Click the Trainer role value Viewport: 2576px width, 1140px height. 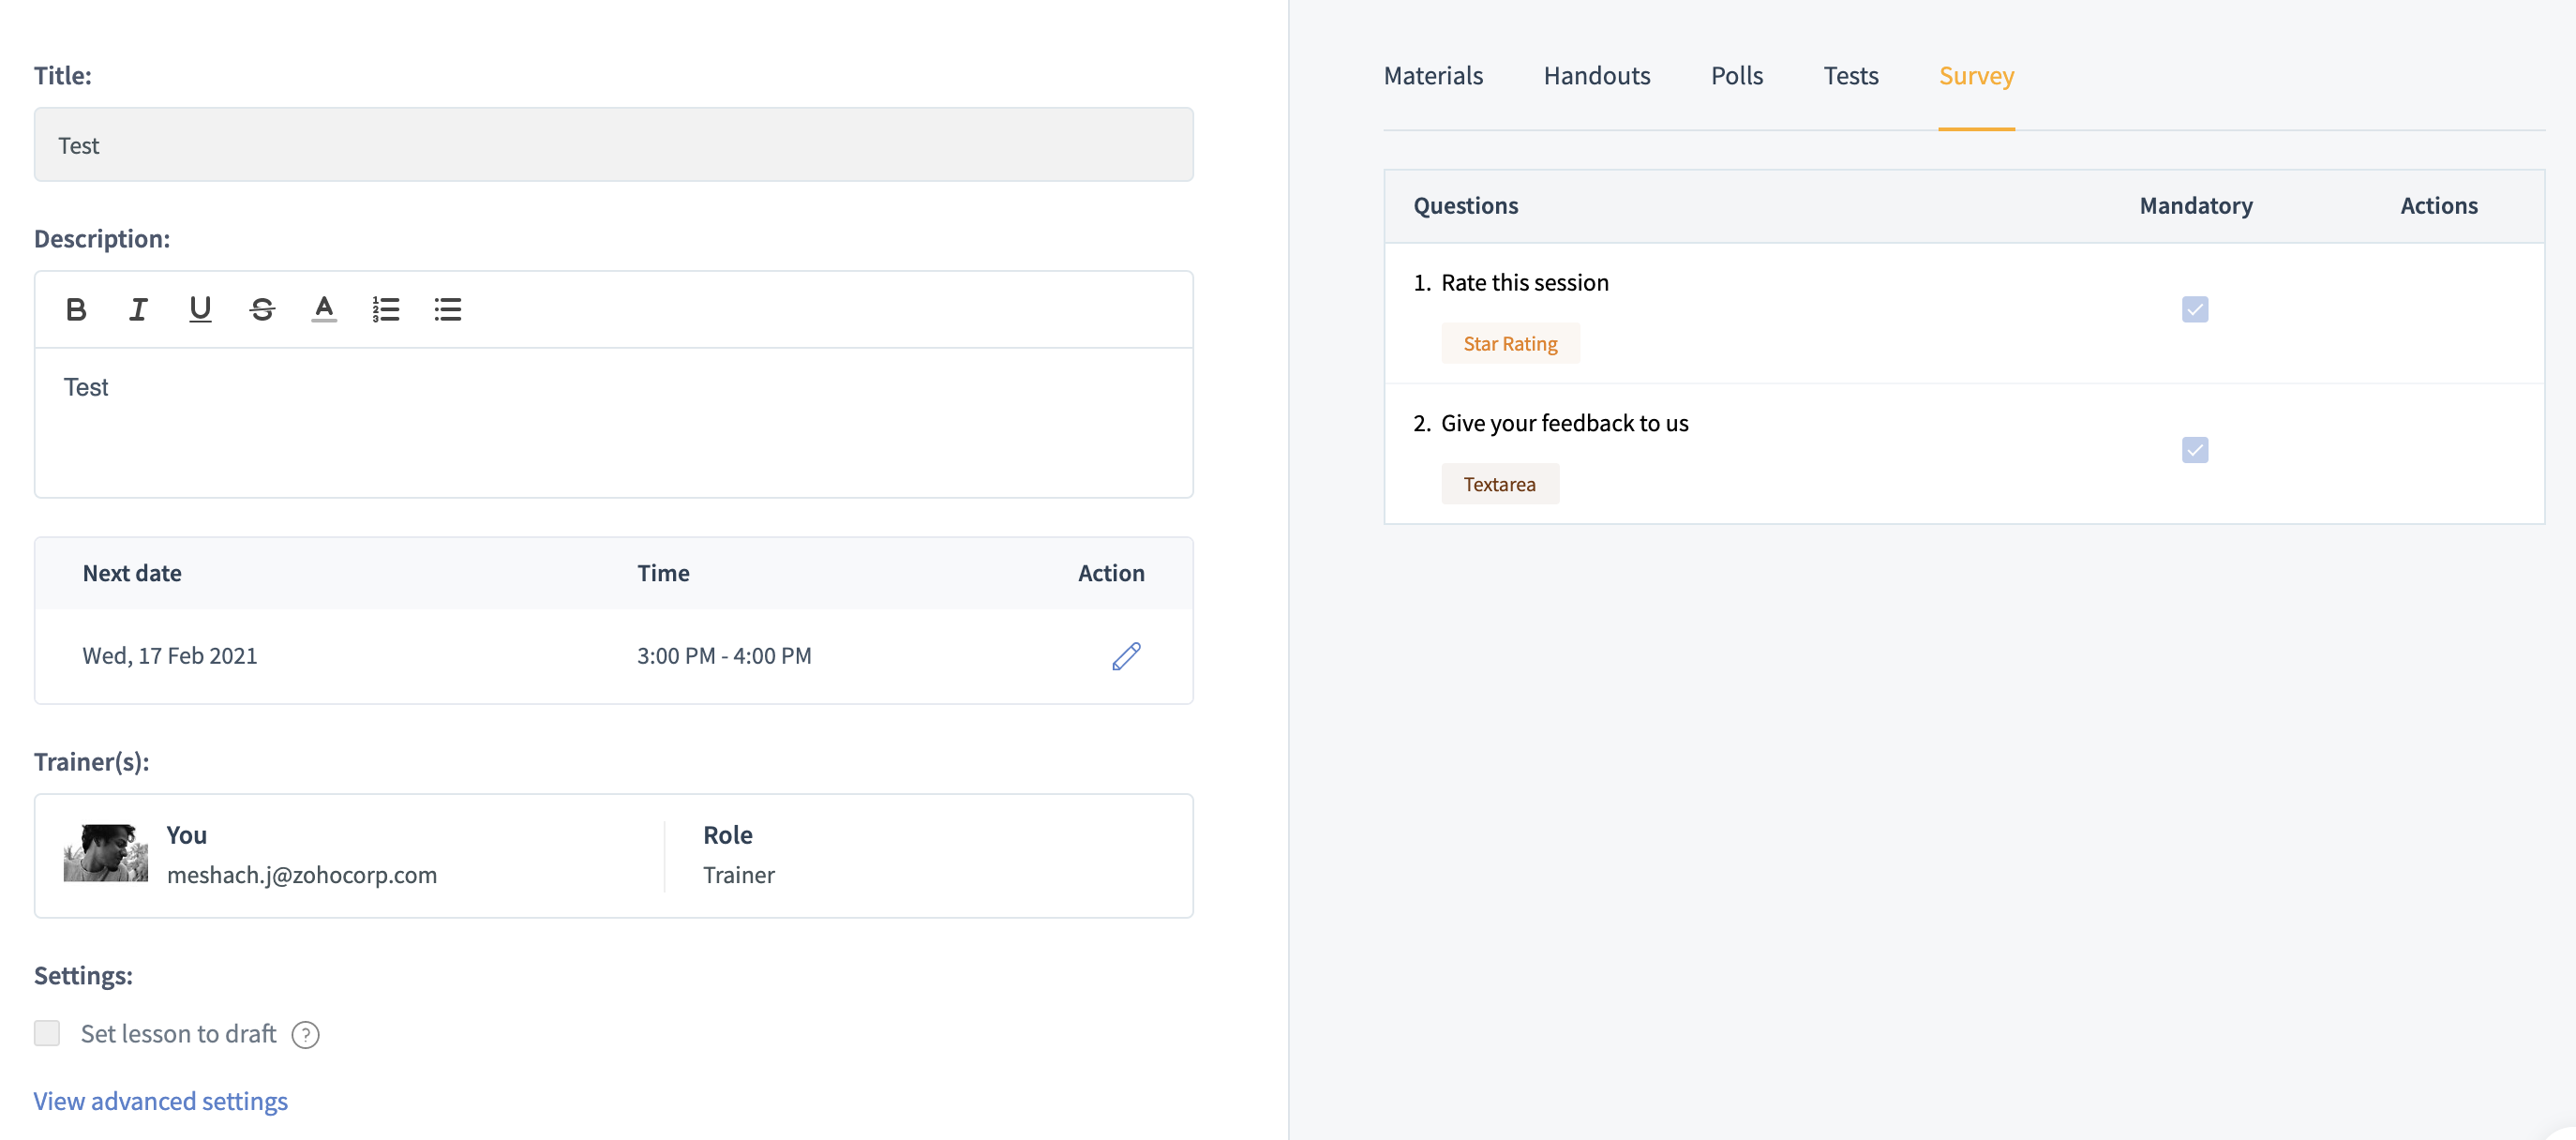(x=738, y=875)
